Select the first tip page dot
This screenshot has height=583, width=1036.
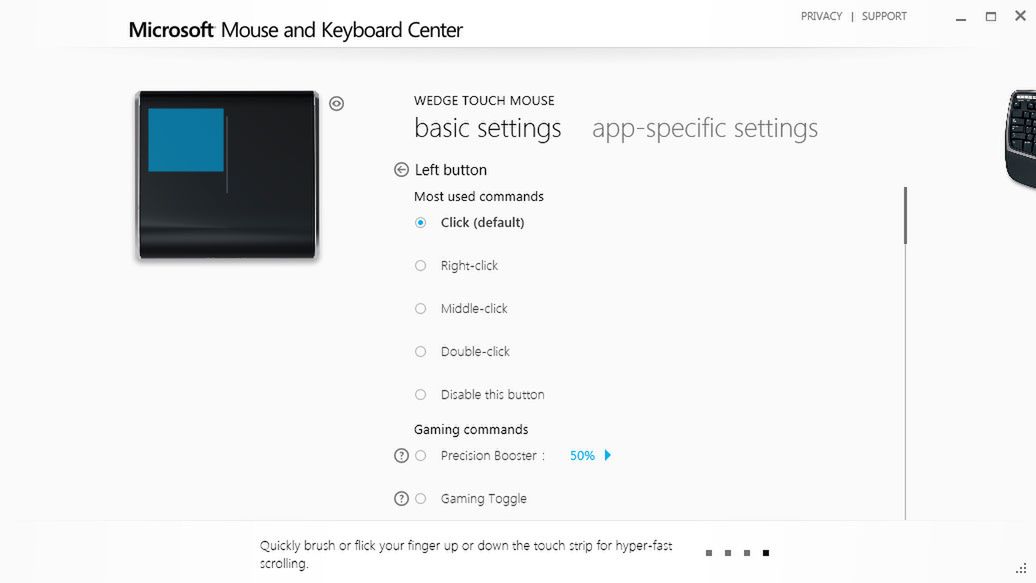(x=709, y=553)
